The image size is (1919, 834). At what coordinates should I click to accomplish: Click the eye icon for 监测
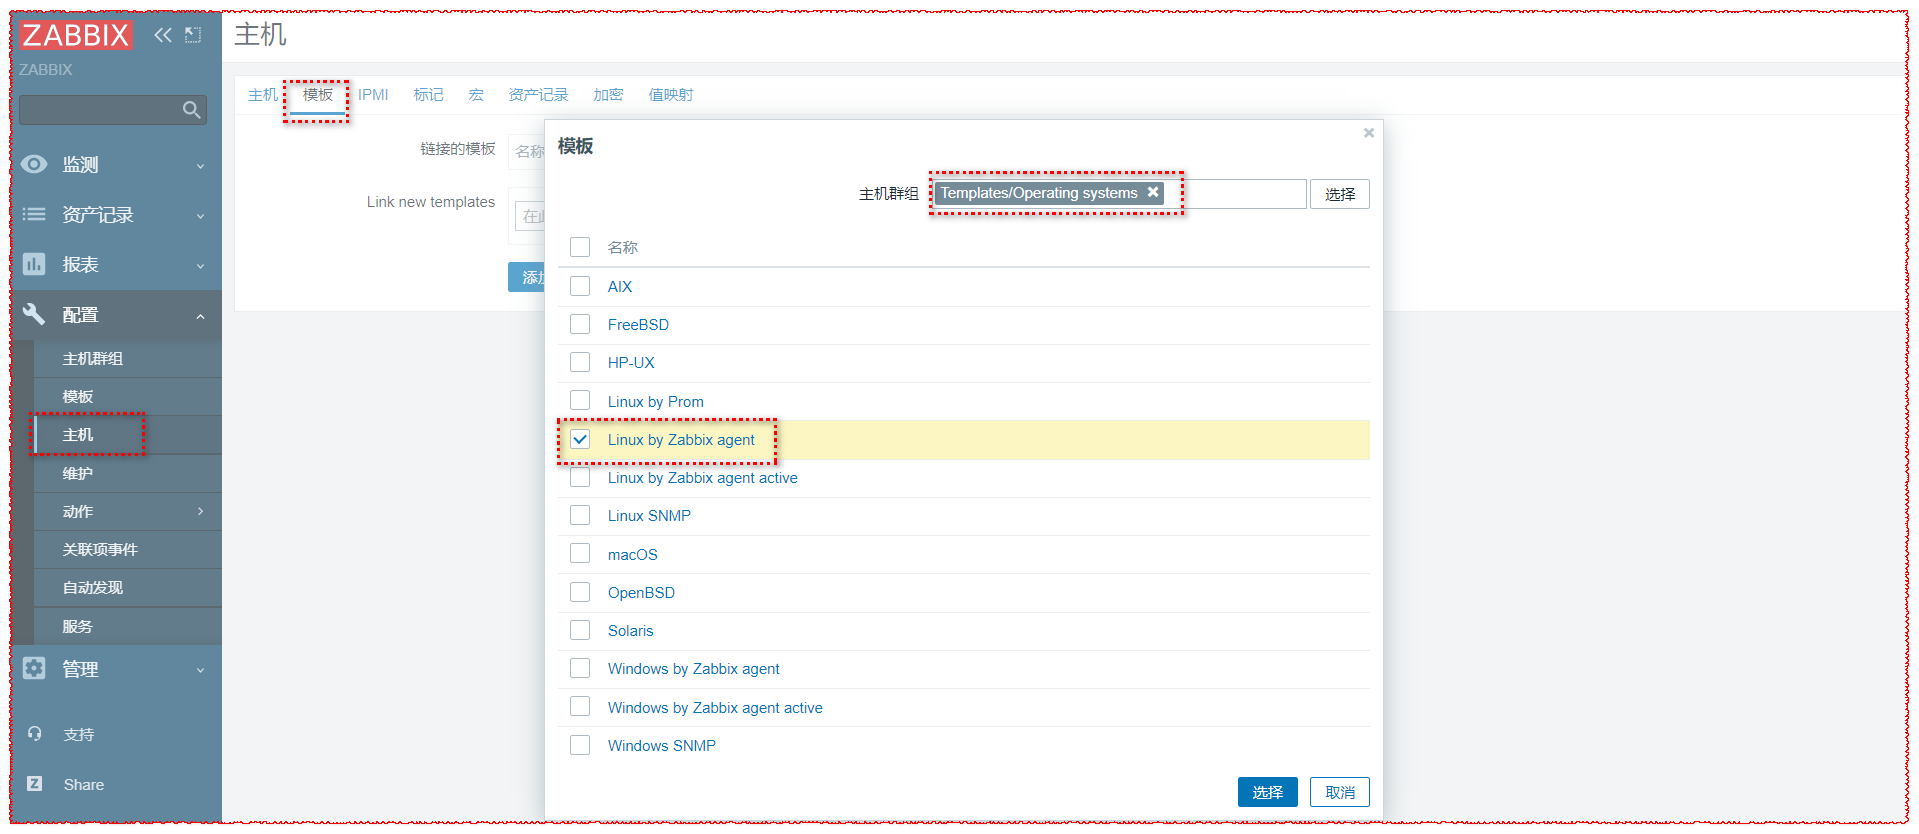pos(34,164)
